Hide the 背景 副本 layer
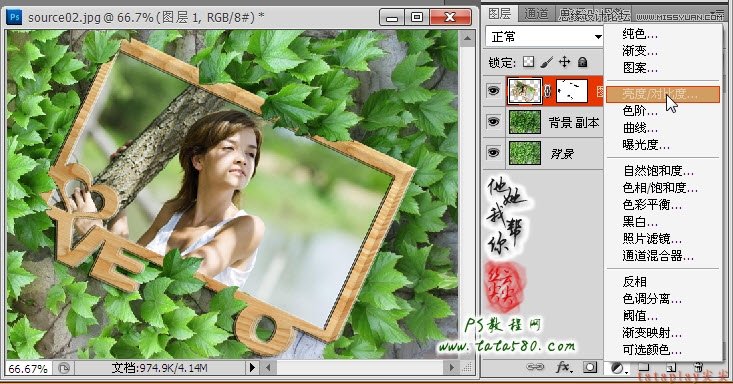The image size is (733, 384). click(493, 122)
